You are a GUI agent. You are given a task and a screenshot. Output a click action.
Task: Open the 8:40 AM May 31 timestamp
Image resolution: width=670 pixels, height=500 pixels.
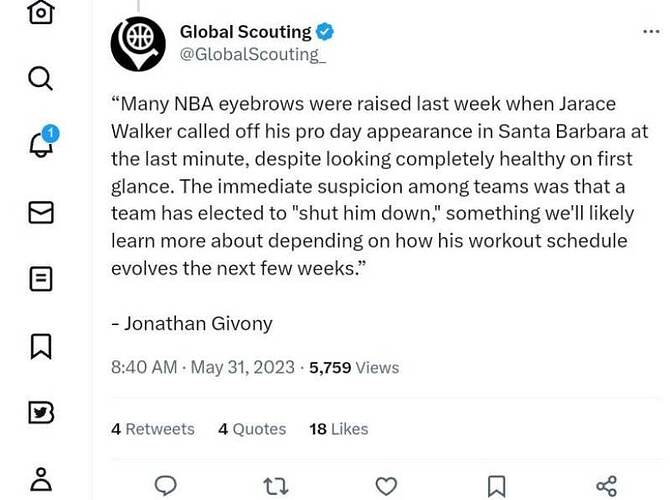click(203, 368)
